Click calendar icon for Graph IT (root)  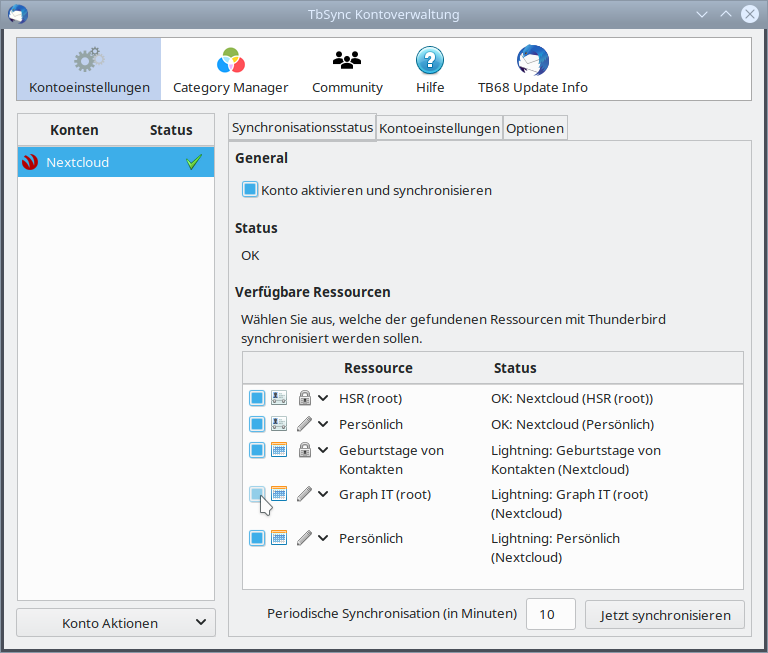click(279, 494)
